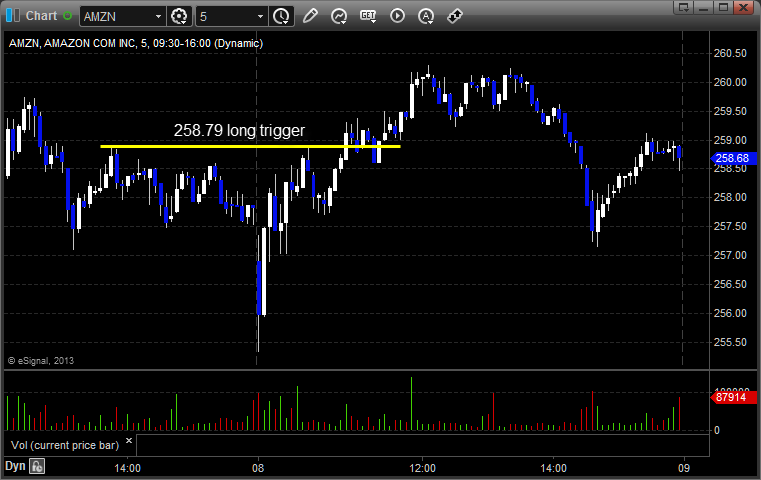The width and height of the screenshot is (761, 480).
Task: Select the '258.79 long trigger' text annotation
Action: (x=239, y=130)
